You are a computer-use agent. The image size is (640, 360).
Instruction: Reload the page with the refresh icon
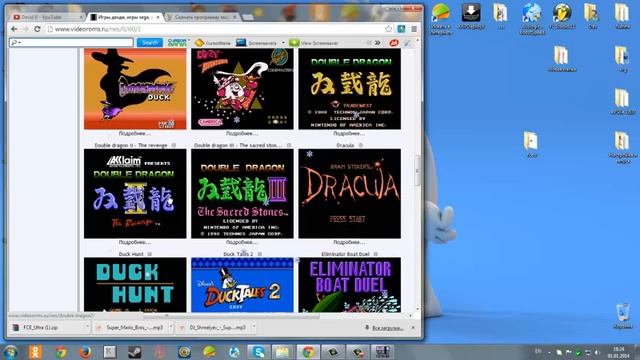pyautogui.click(x=37, y=29)
